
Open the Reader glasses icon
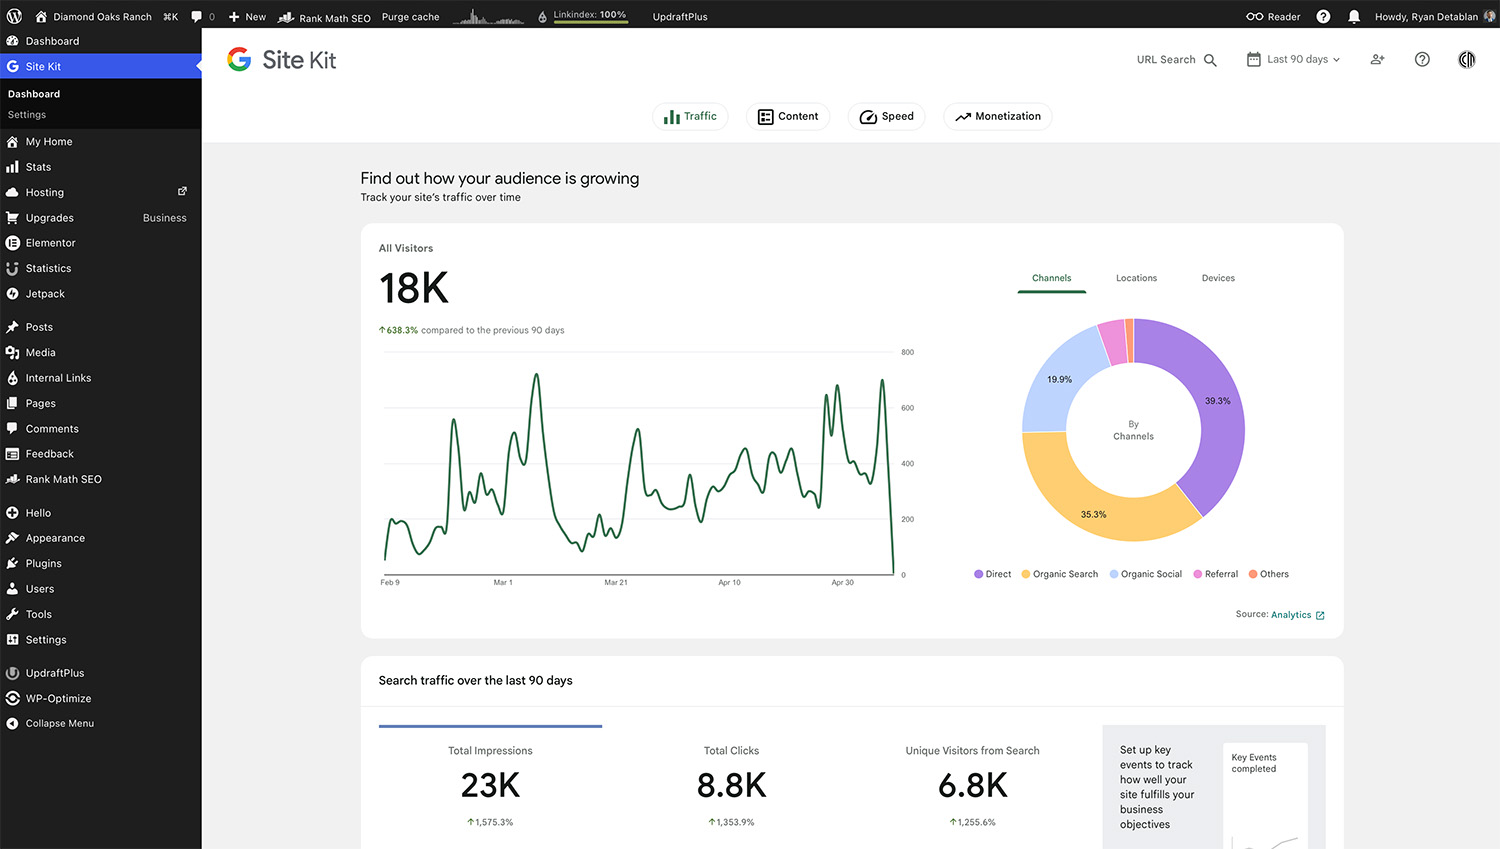click(1254, 16)
